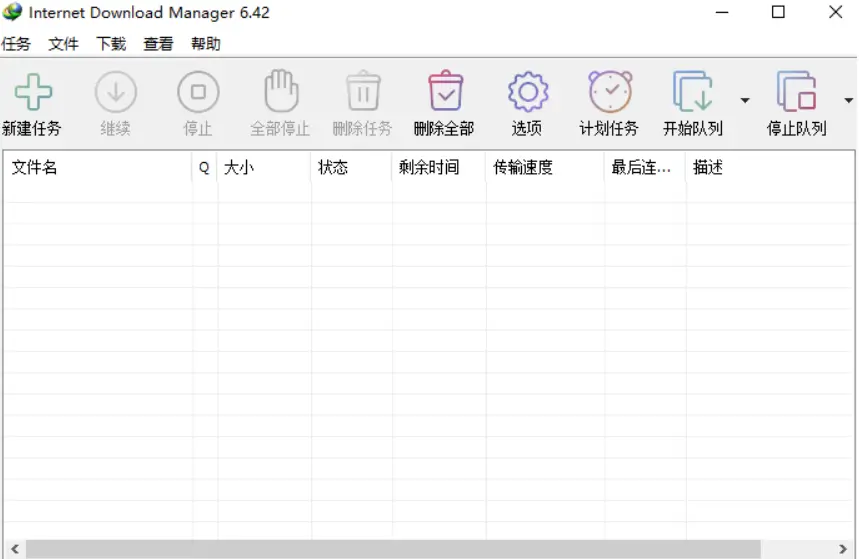Screen dimensions: 859x559
Task: Sort by 剩余时间 column header
Action: point(439,167)
